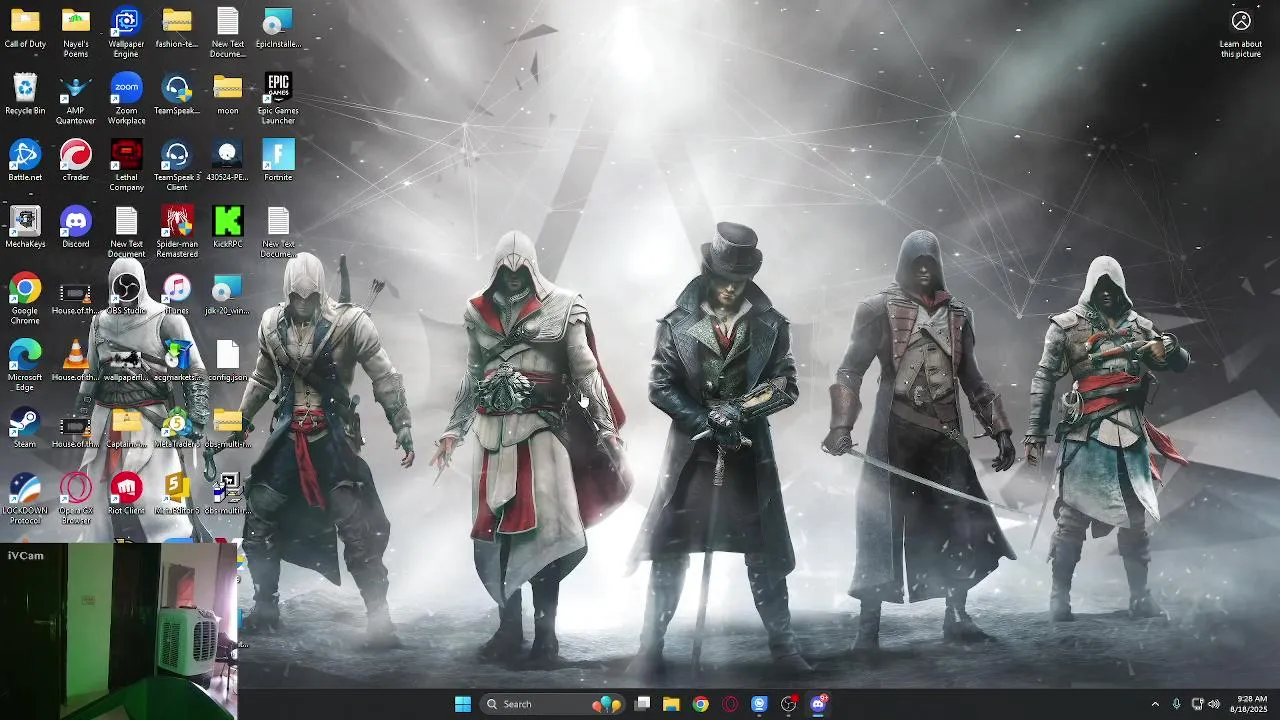Select the config.json file
The width and height of the screenshot is (1280, 720).
228,361
